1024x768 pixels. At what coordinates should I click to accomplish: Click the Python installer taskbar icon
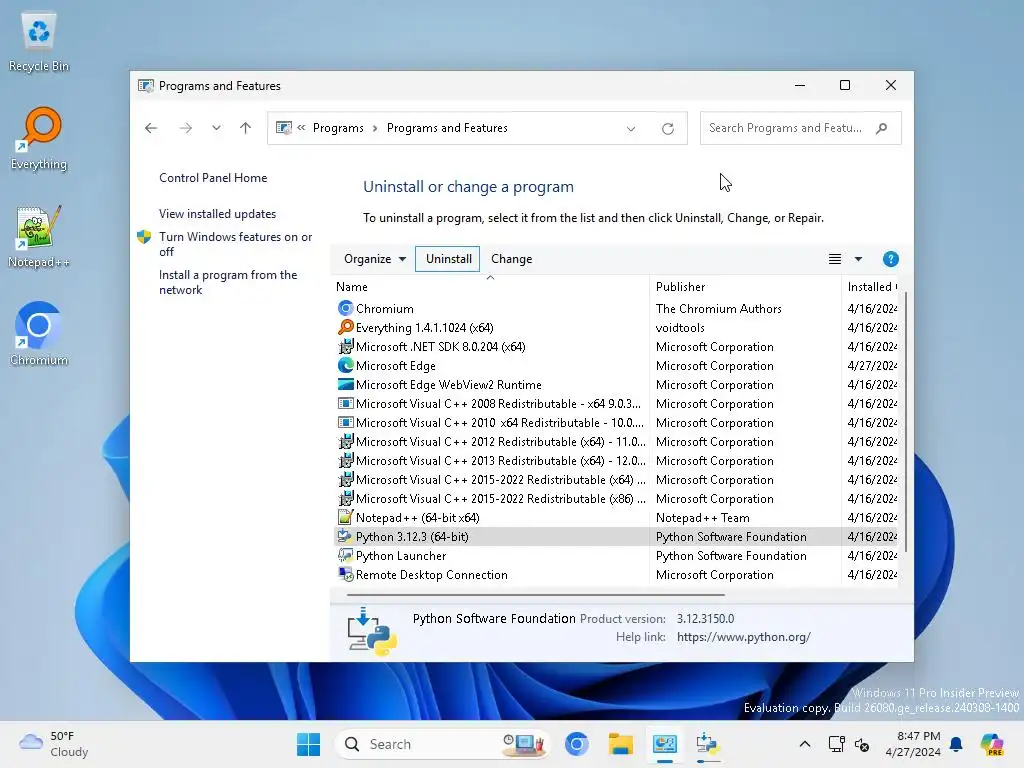click(708, 744)
